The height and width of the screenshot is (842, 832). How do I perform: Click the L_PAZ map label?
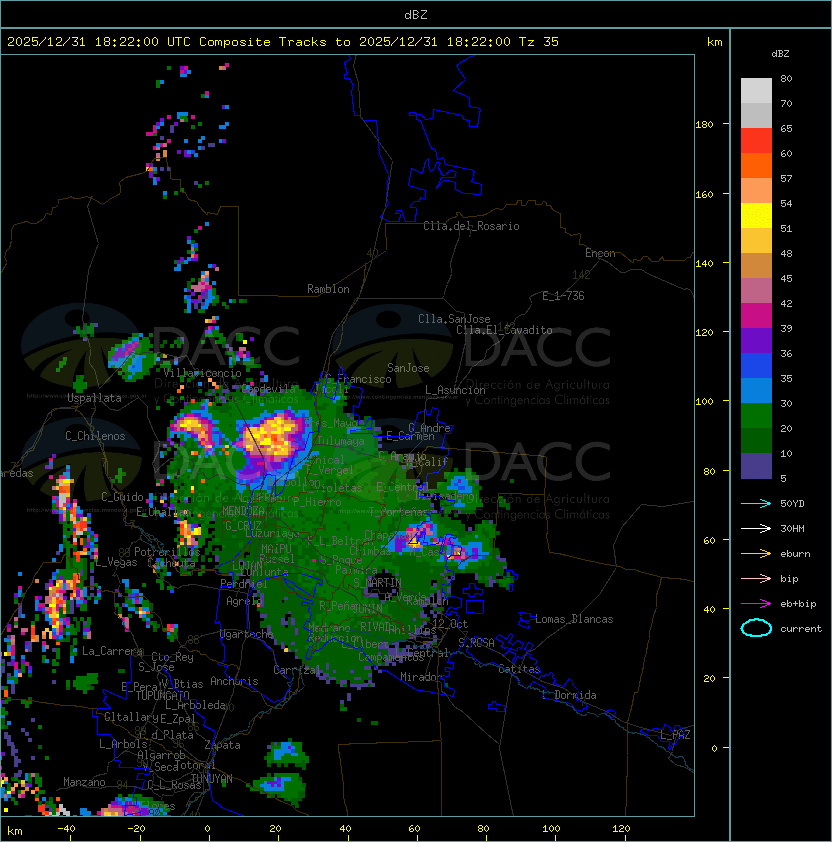(x=675, y=735)
